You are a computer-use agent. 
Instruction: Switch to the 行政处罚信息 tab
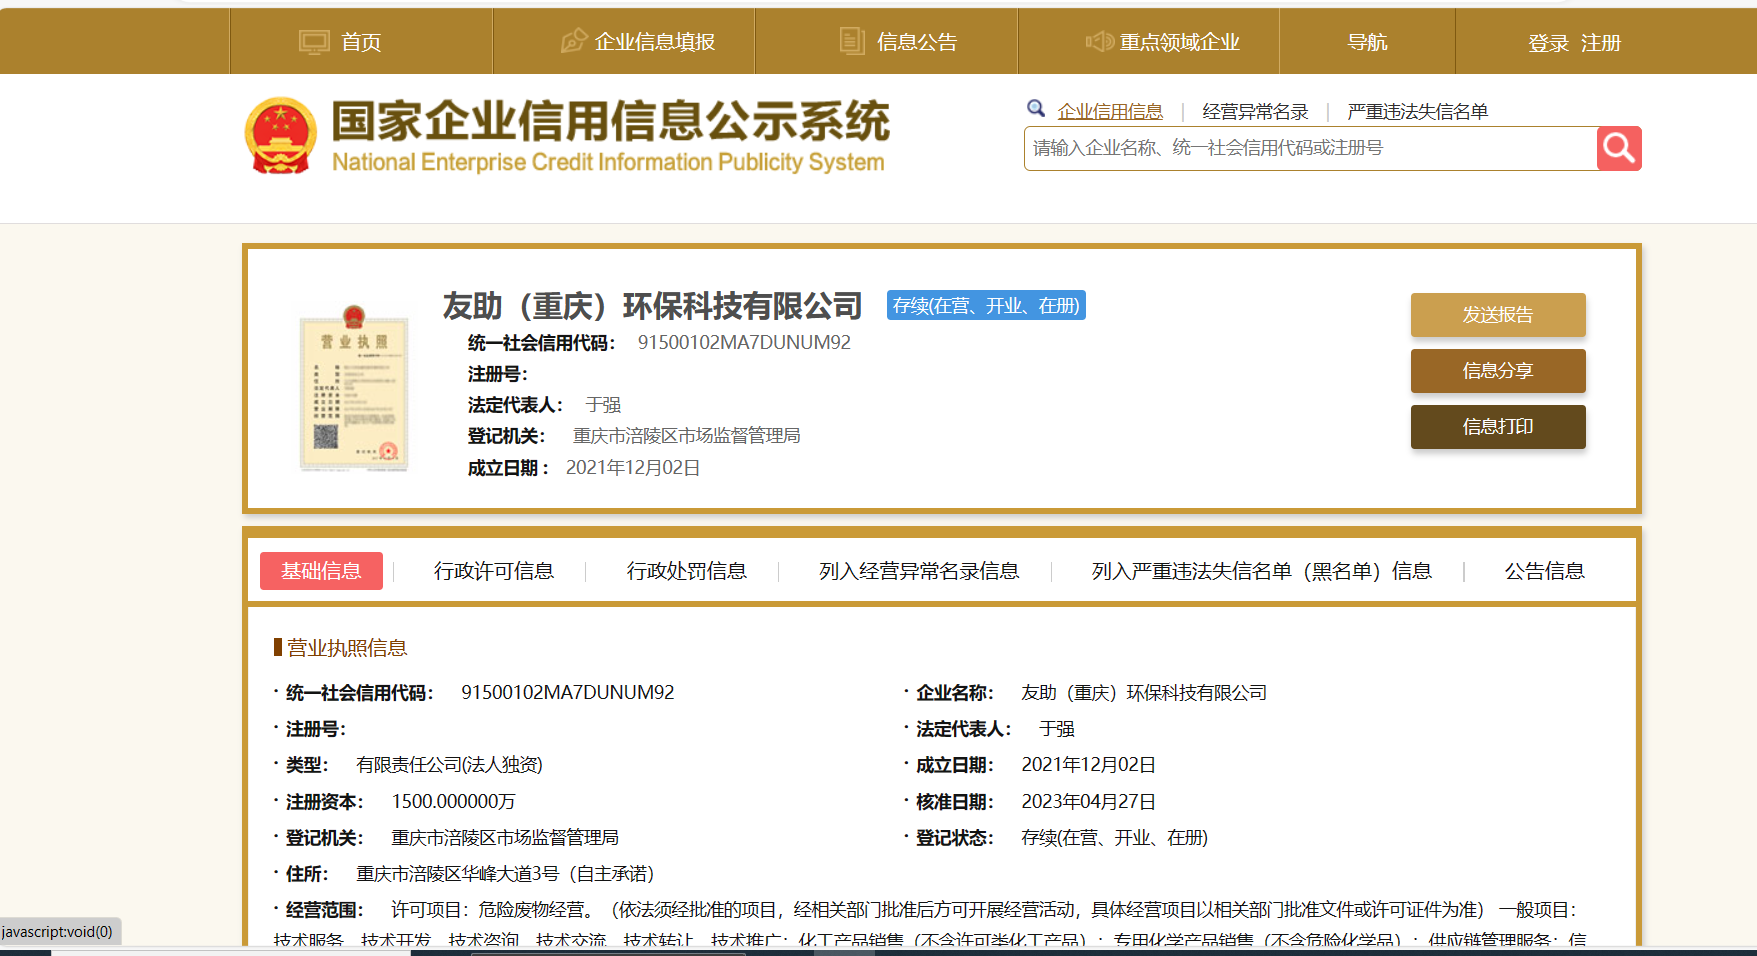[687, 571]
